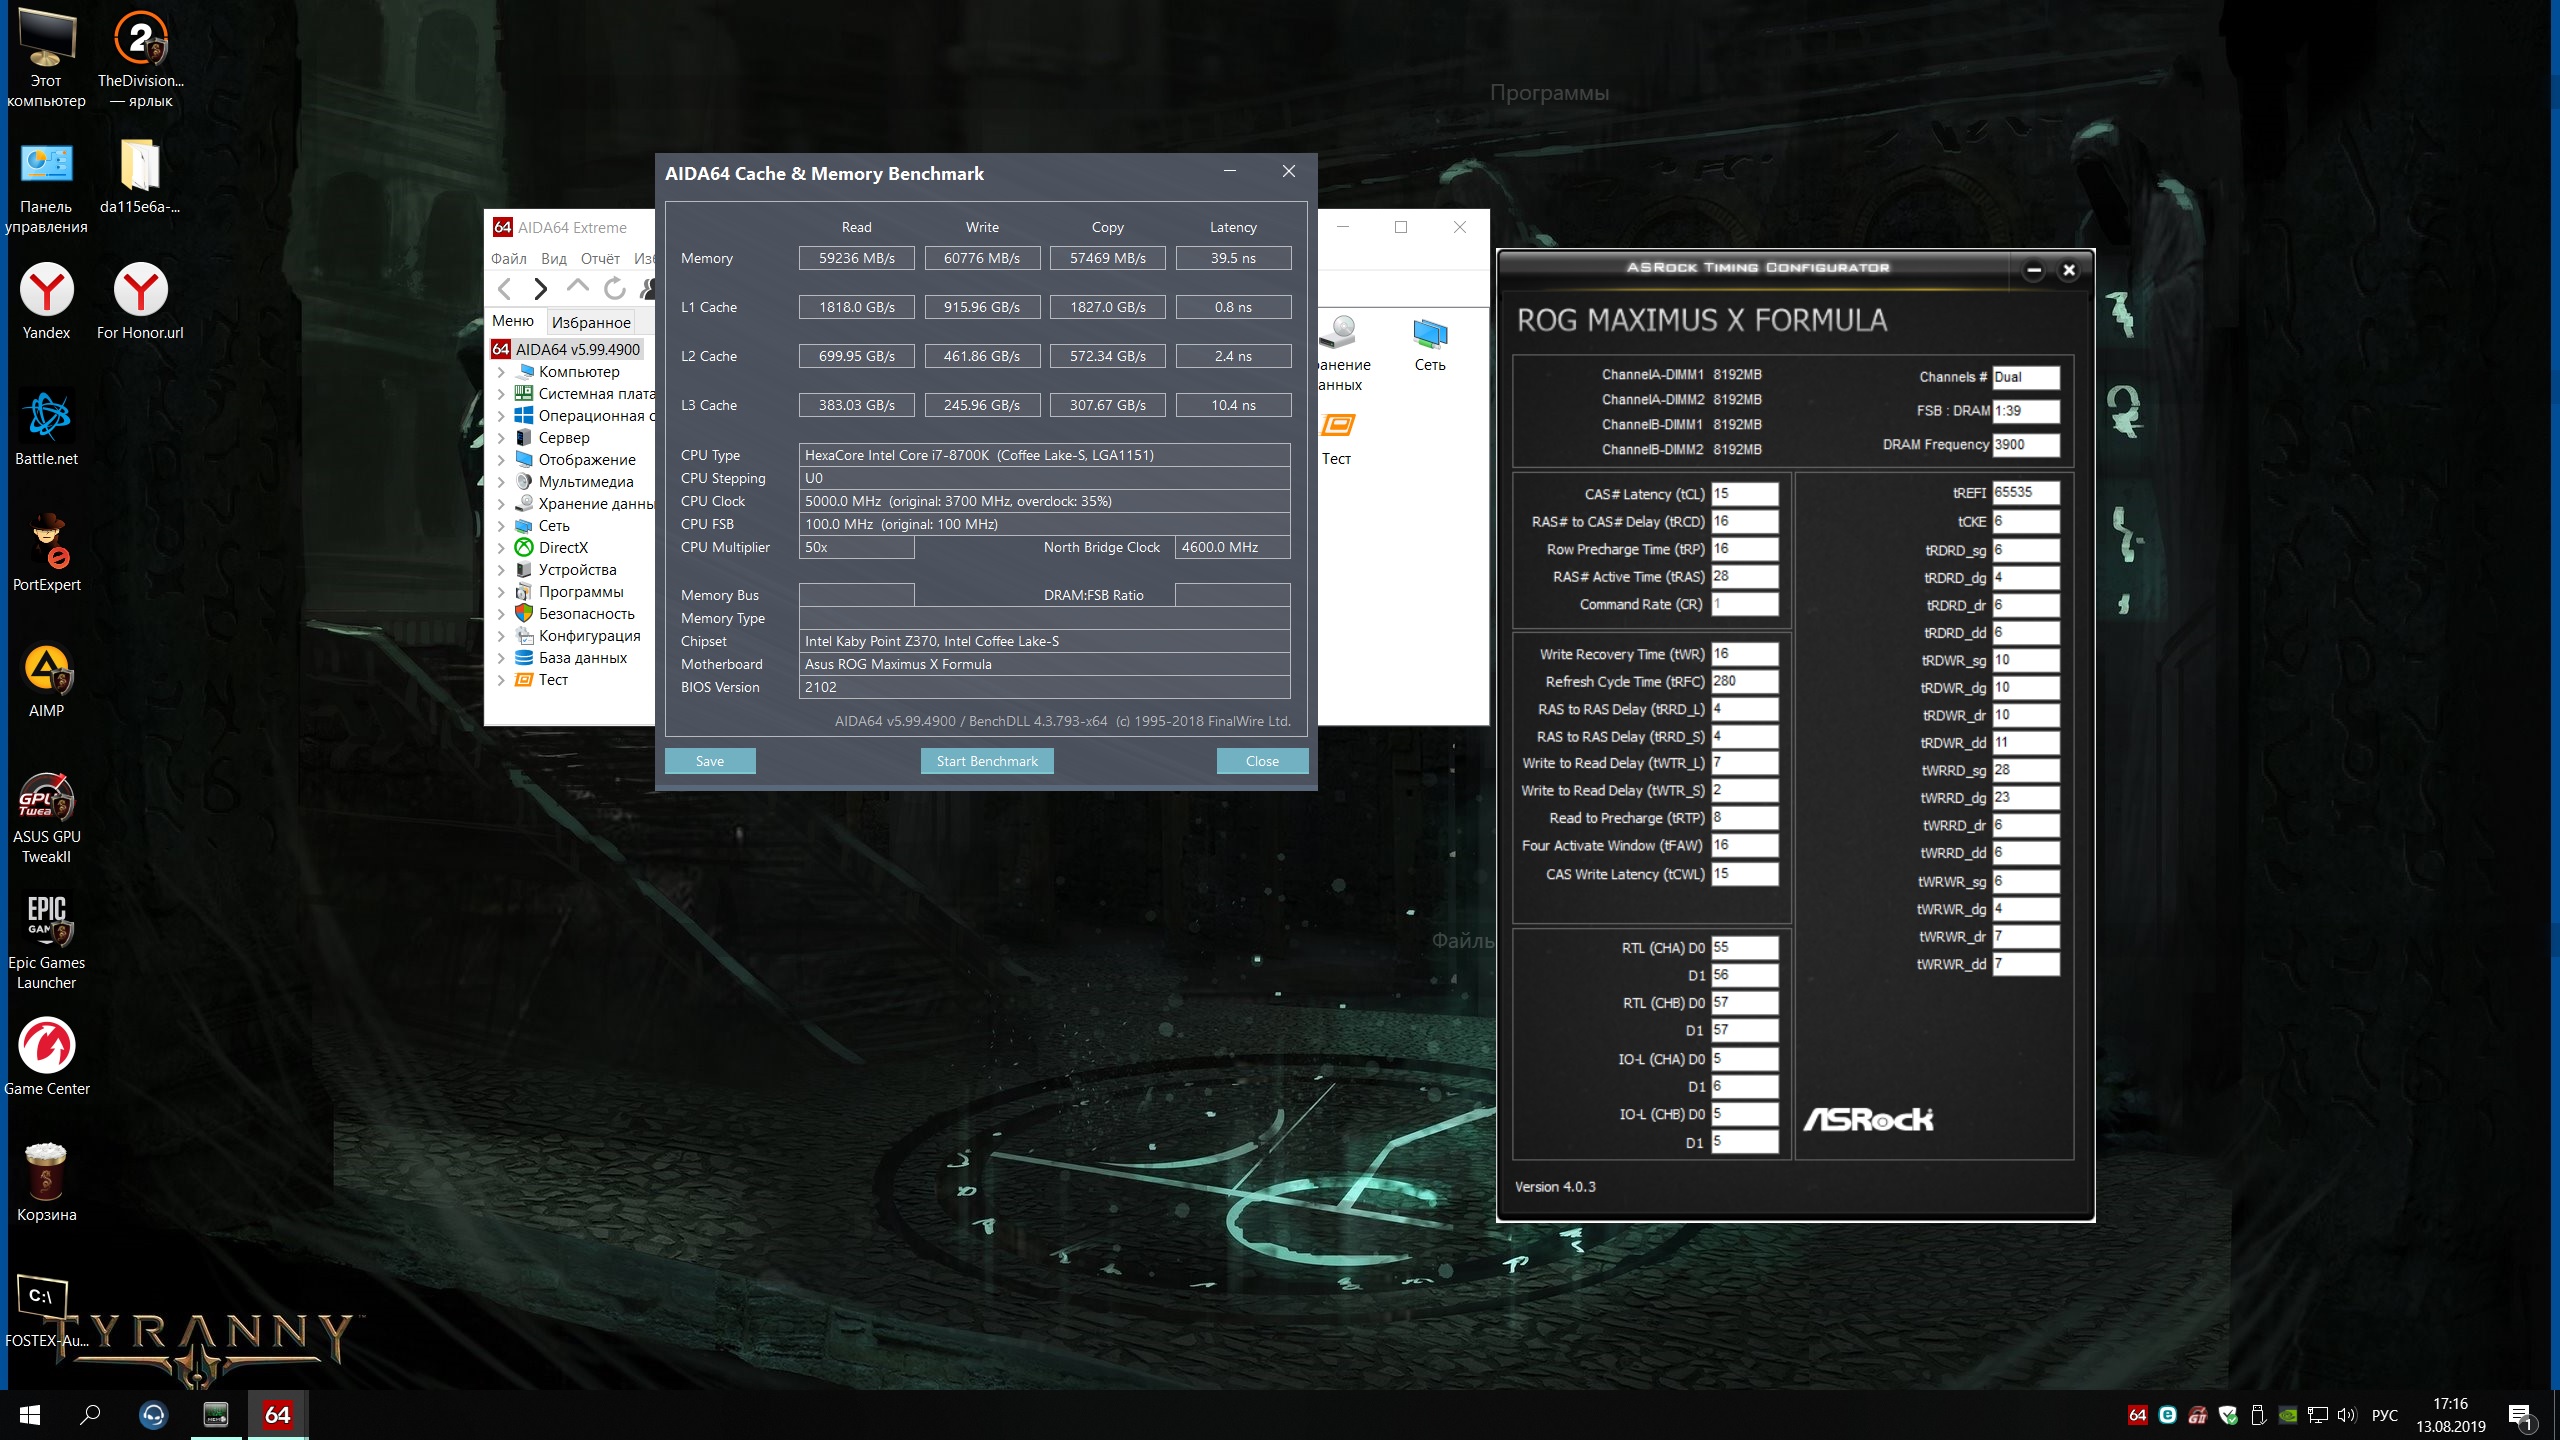Click the CAS# Latency (tCL) field
Screen dimensions: 2560x1440
pos(1744,494)
